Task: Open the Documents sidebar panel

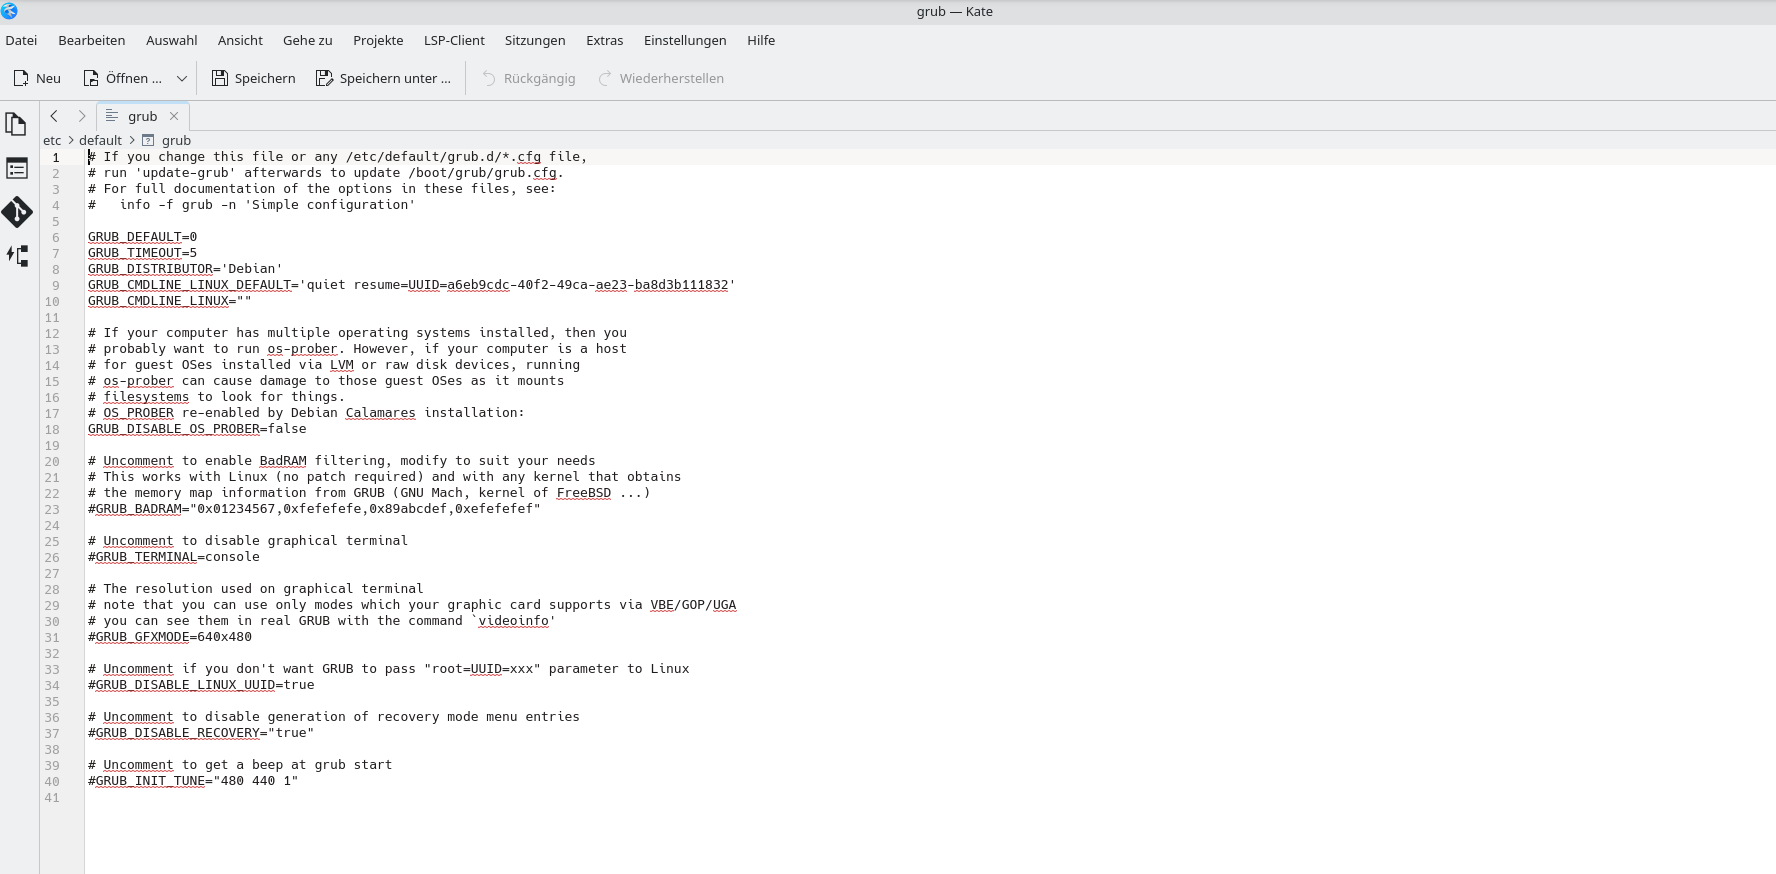Action: pos(16,124)
